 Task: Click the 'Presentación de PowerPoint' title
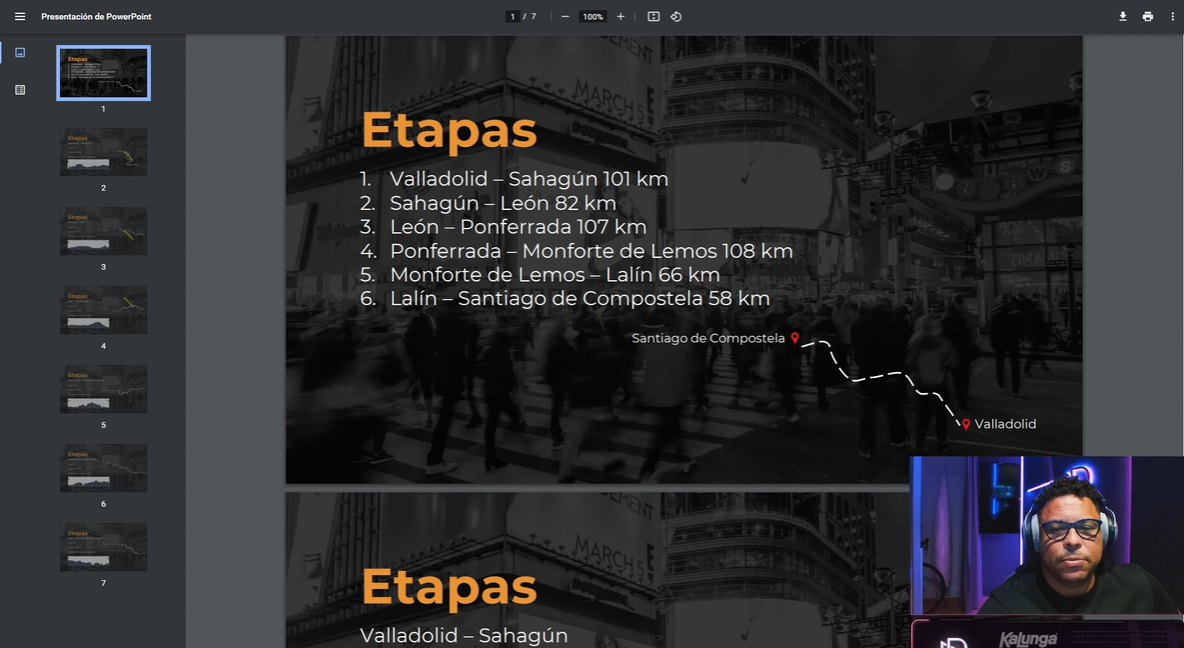coord(96,17)
